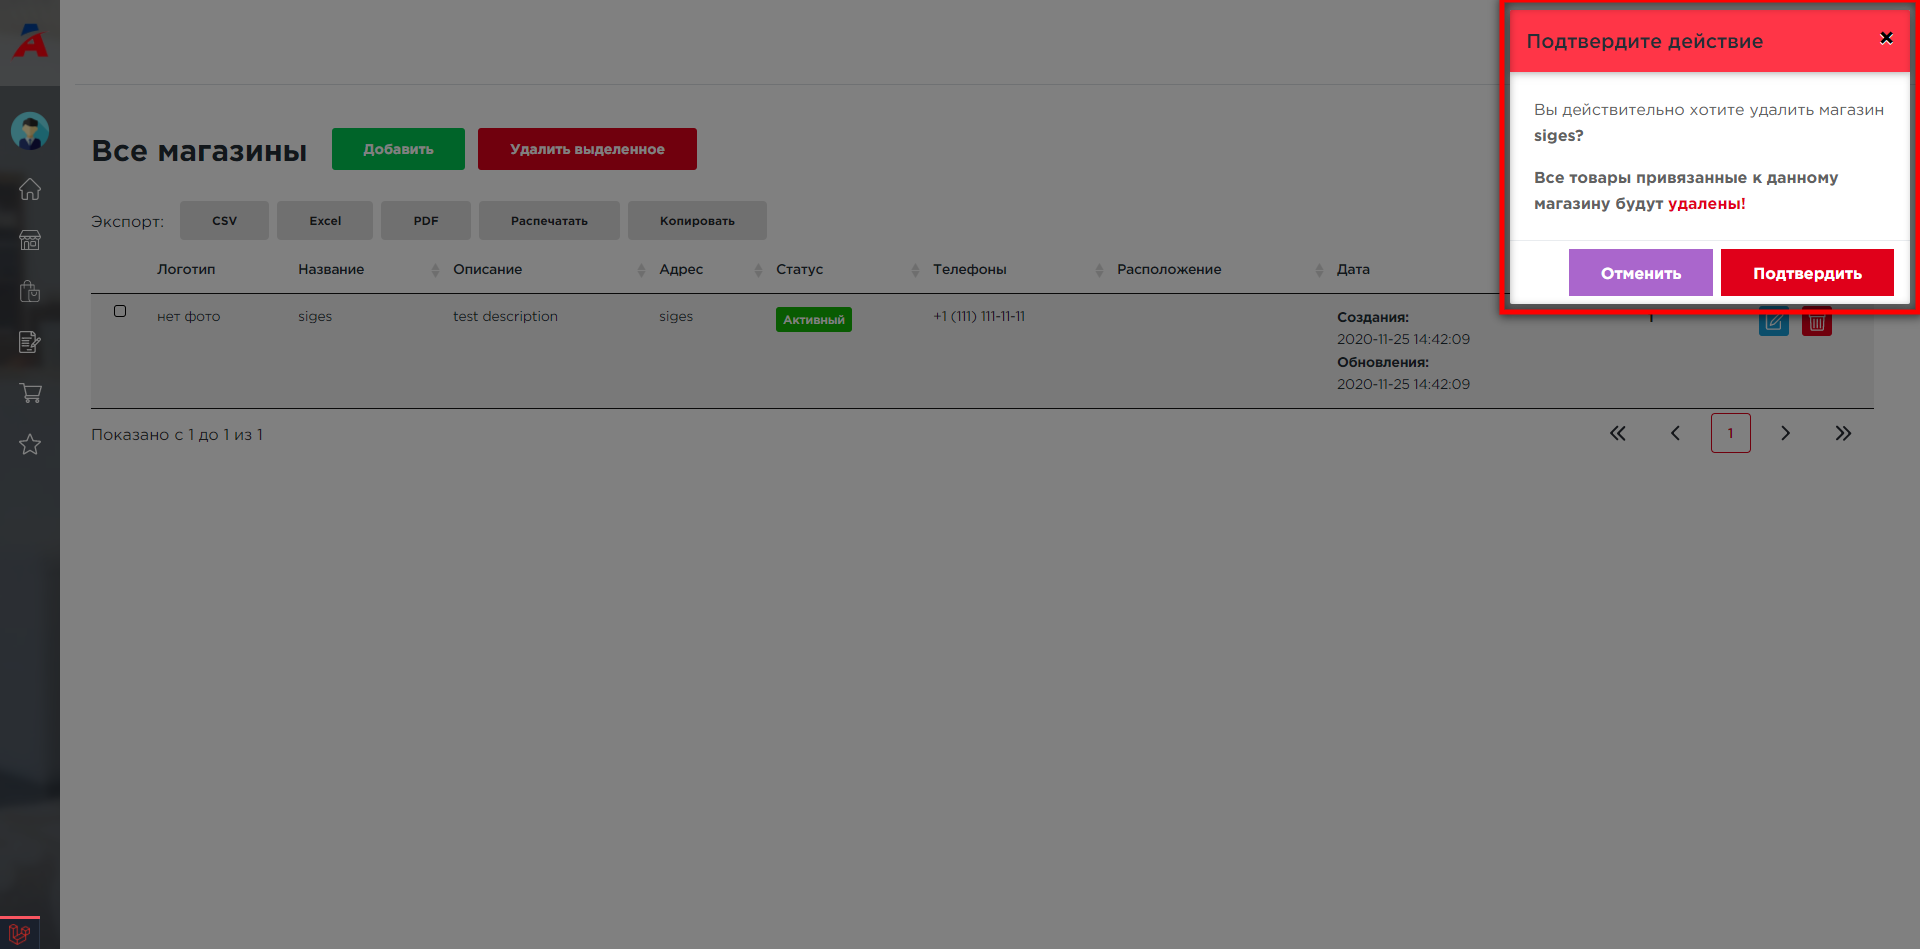
Task: Tick the checkbox for siges row
Action: point(120,311)
